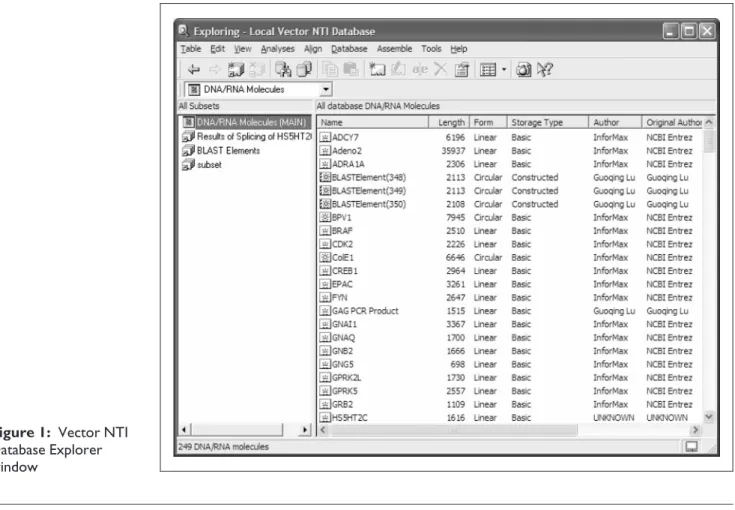Select the ADRA1A molecule row
Viewport: 735px width, 510px height.
[510, 164]
